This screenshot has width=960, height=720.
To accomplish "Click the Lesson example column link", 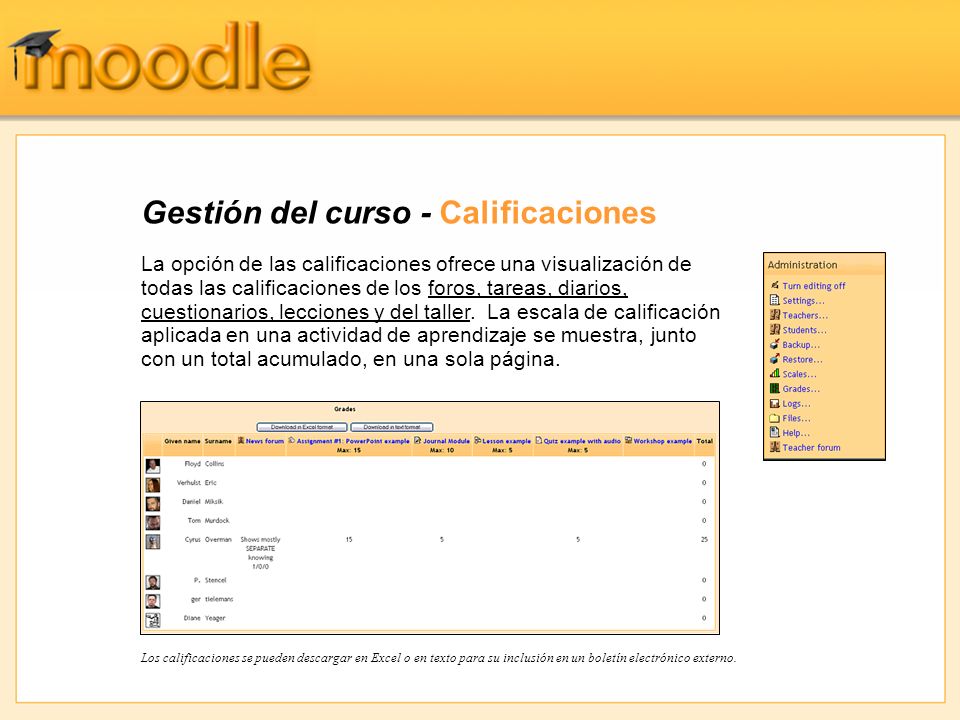I will [506, 441].
